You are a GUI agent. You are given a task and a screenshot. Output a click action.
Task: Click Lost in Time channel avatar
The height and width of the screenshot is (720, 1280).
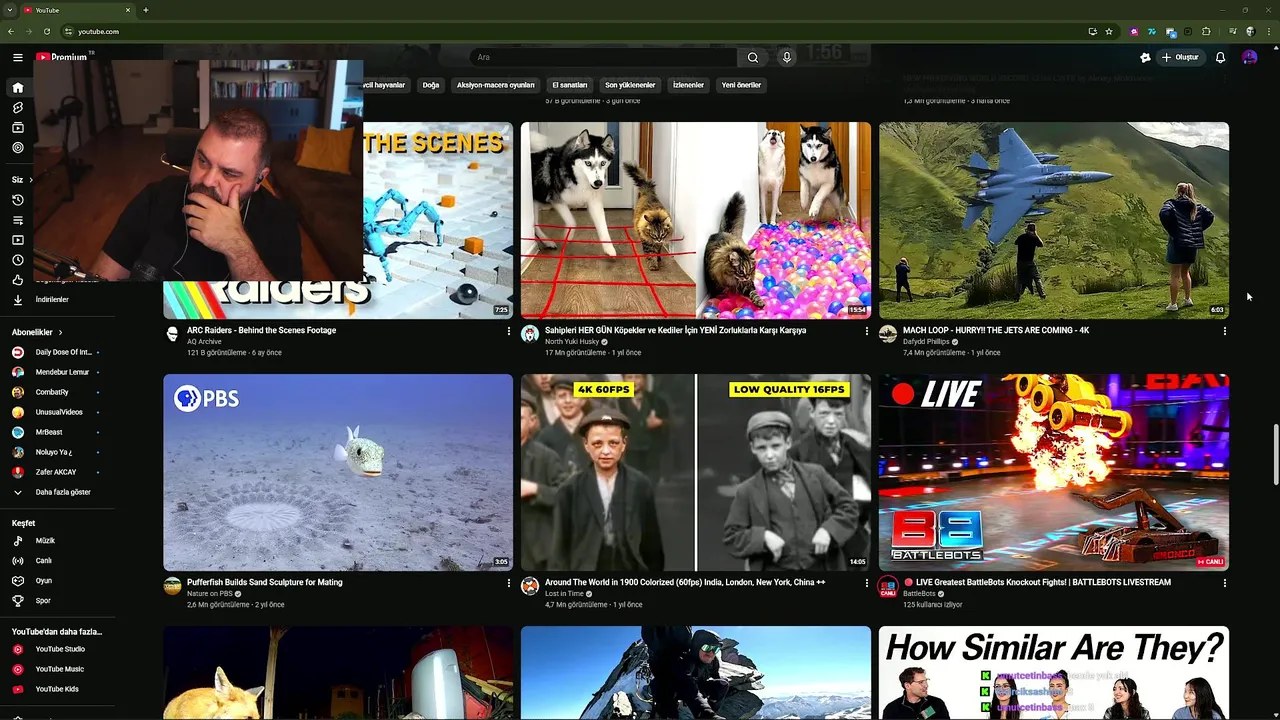pos(530,586)
